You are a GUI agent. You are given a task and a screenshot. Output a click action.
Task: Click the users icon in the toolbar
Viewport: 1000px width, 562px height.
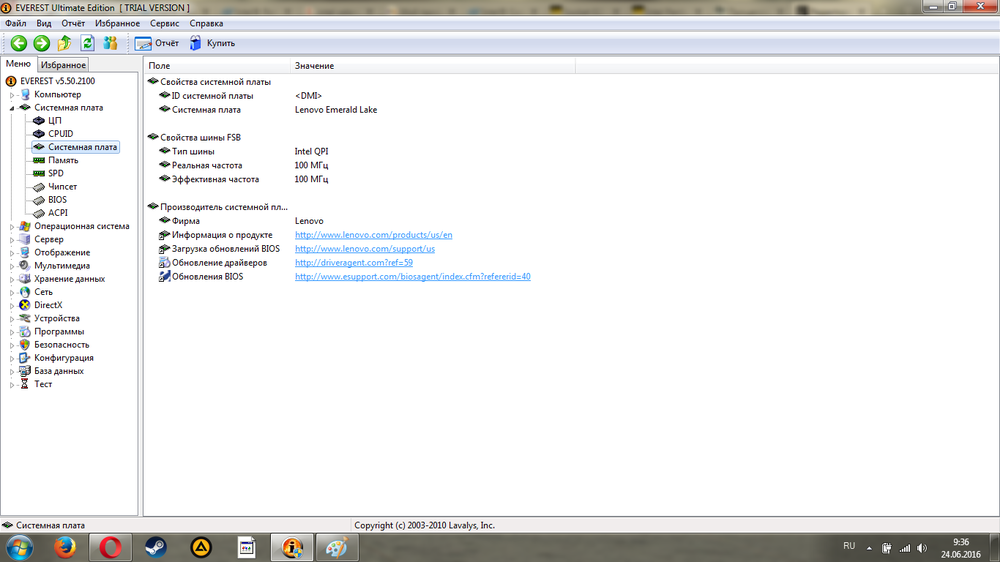click(x=110, y=43)
